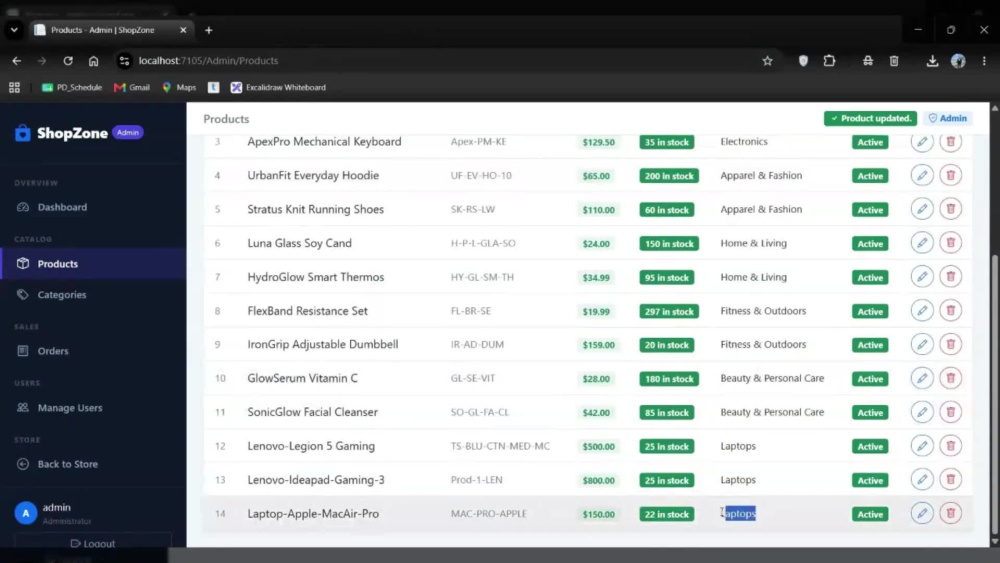Open the extensions puzzle icon
This screenshot has width=1000, height=563.
pyautogui.click(x=829, y=61)
